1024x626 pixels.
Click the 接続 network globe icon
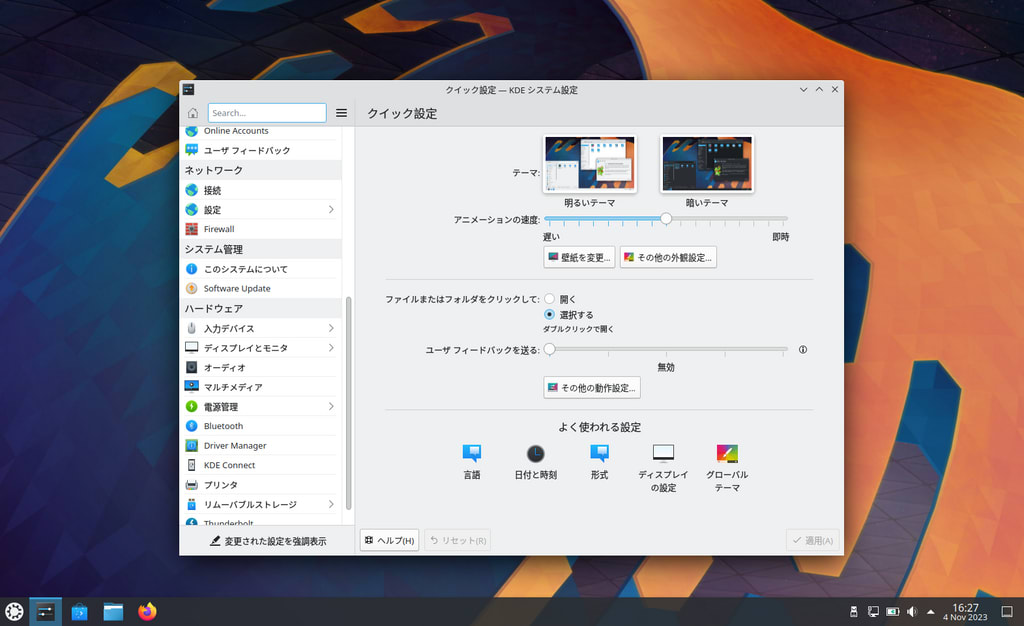pos(191,190)
